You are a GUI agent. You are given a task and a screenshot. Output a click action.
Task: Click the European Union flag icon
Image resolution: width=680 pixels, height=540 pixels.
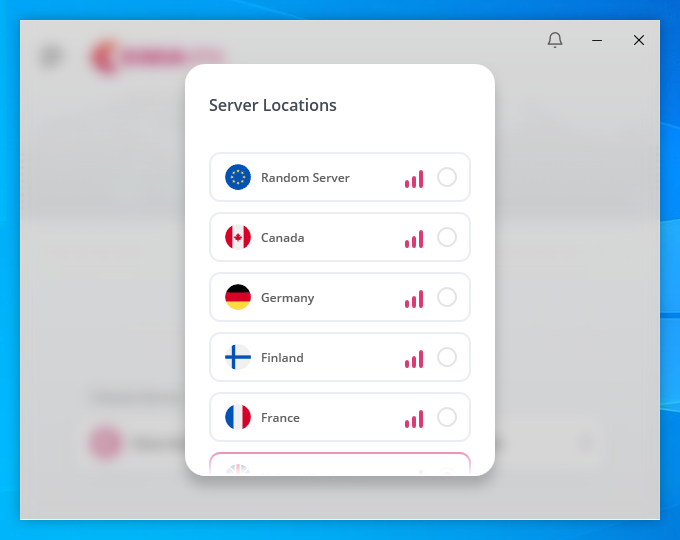pyautogui.click(x=238, y=178)
